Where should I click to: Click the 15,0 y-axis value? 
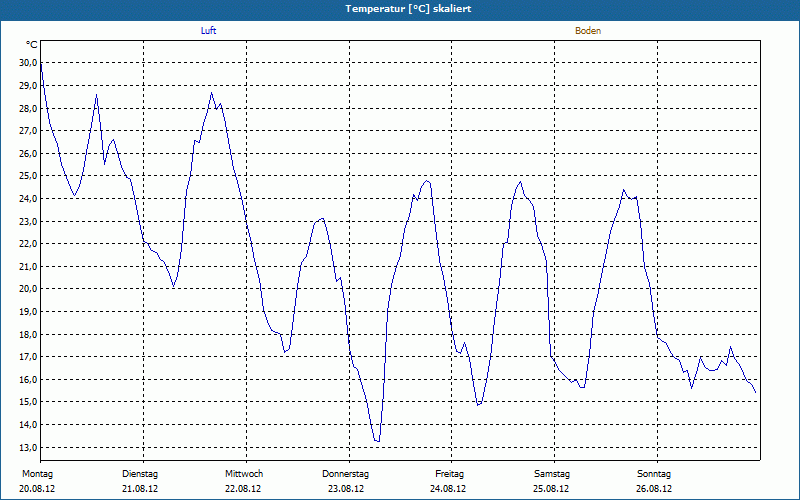[x=28, y=402]
